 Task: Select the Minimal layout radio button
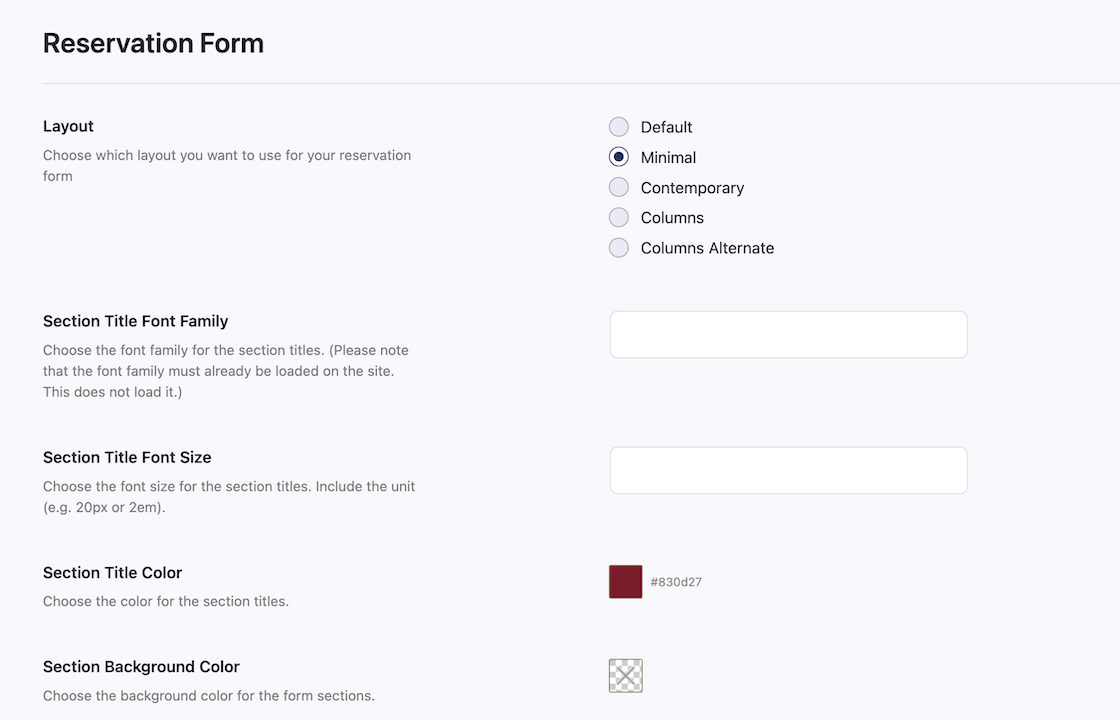coord(619,157)
